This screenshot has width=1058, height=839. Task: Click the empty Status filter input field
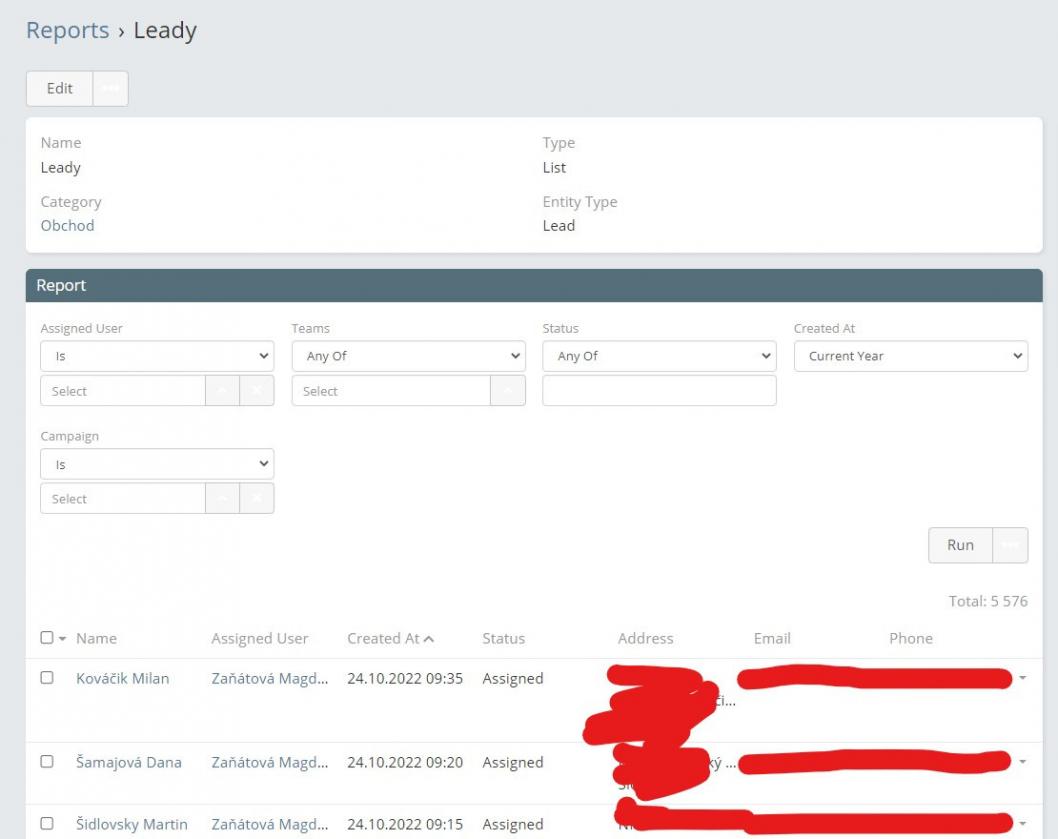659,391
